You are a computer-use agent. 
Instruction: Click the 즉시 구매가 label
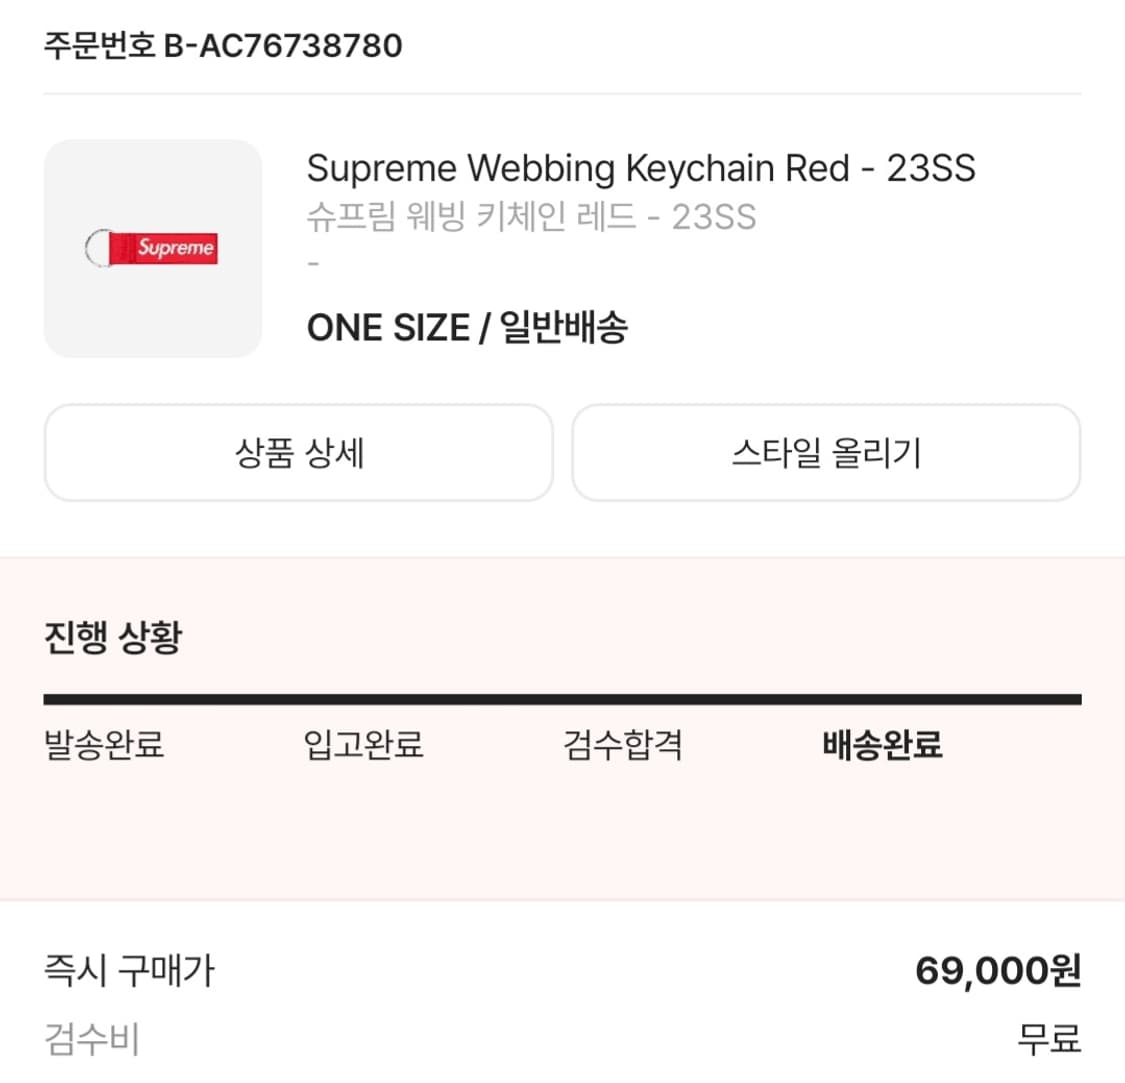(x=129, y=970)
